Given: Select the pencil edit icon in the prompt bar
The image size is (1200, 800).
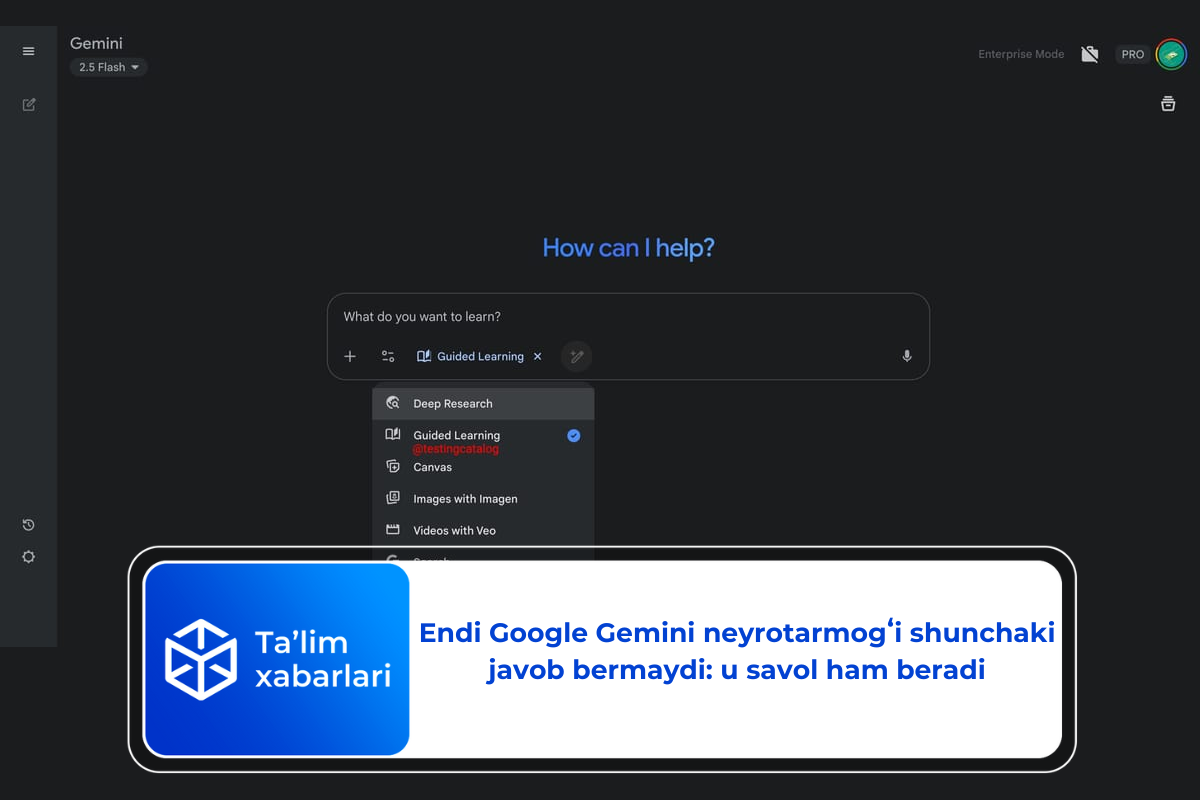Looking at the screenshot, I should (576, 356).
